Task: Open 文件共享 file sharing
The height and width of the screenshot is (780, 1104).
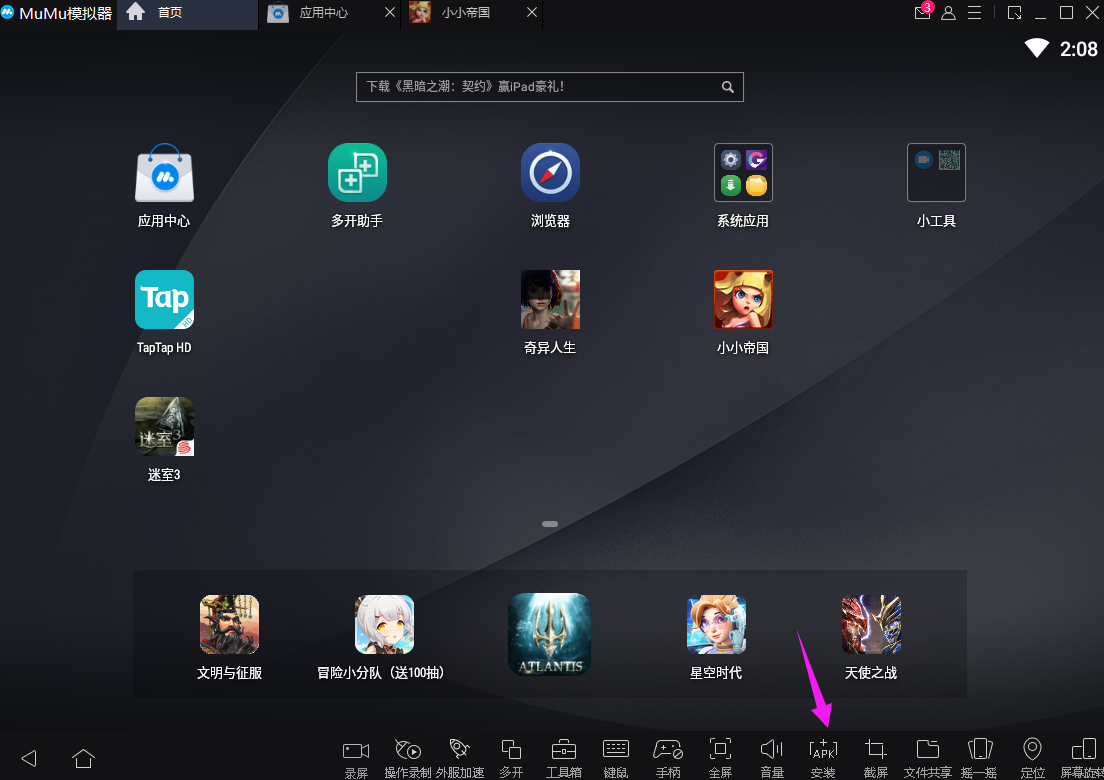Action: (x=927, y=758)
